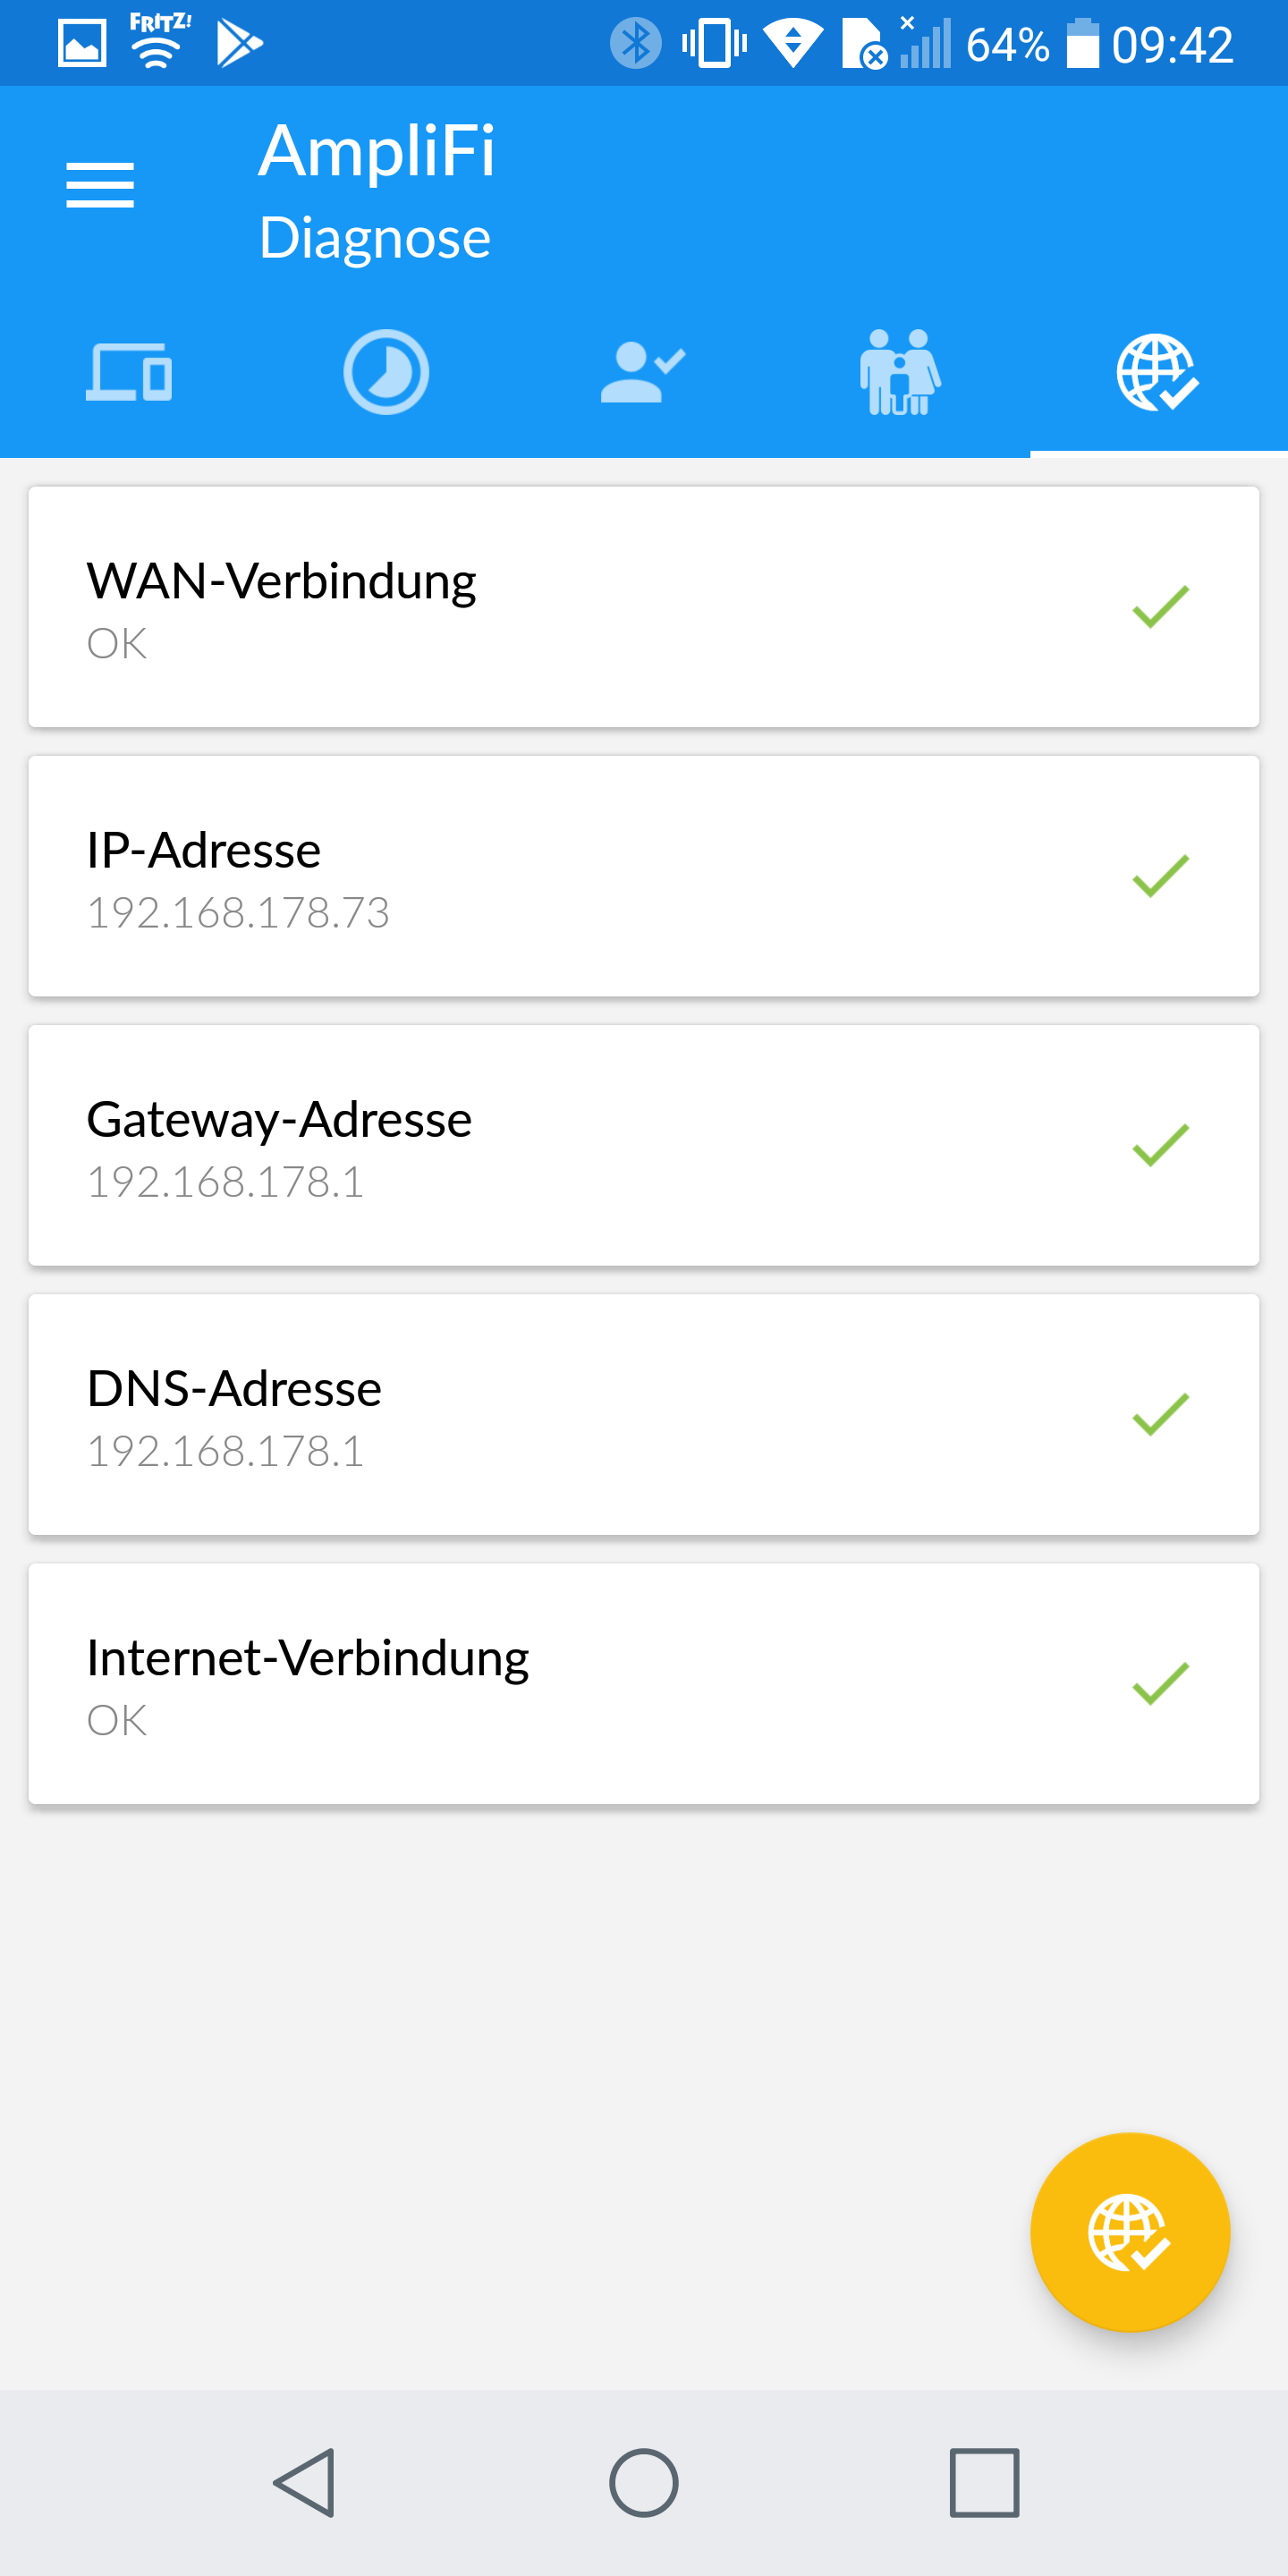
Task: Open the Gateway-Adresse entry
Action: pyautogui.click(x=600, y=1145)
